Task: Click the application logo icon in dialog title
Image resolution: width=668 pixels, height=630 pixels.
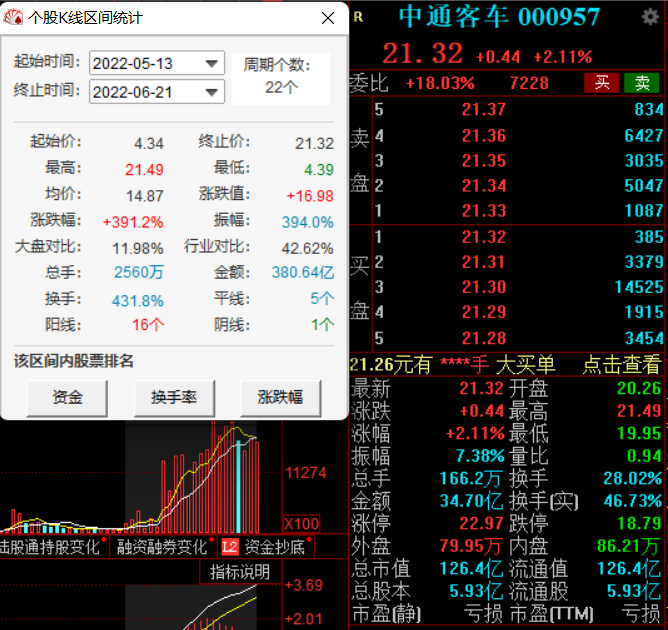Action: 13,17
